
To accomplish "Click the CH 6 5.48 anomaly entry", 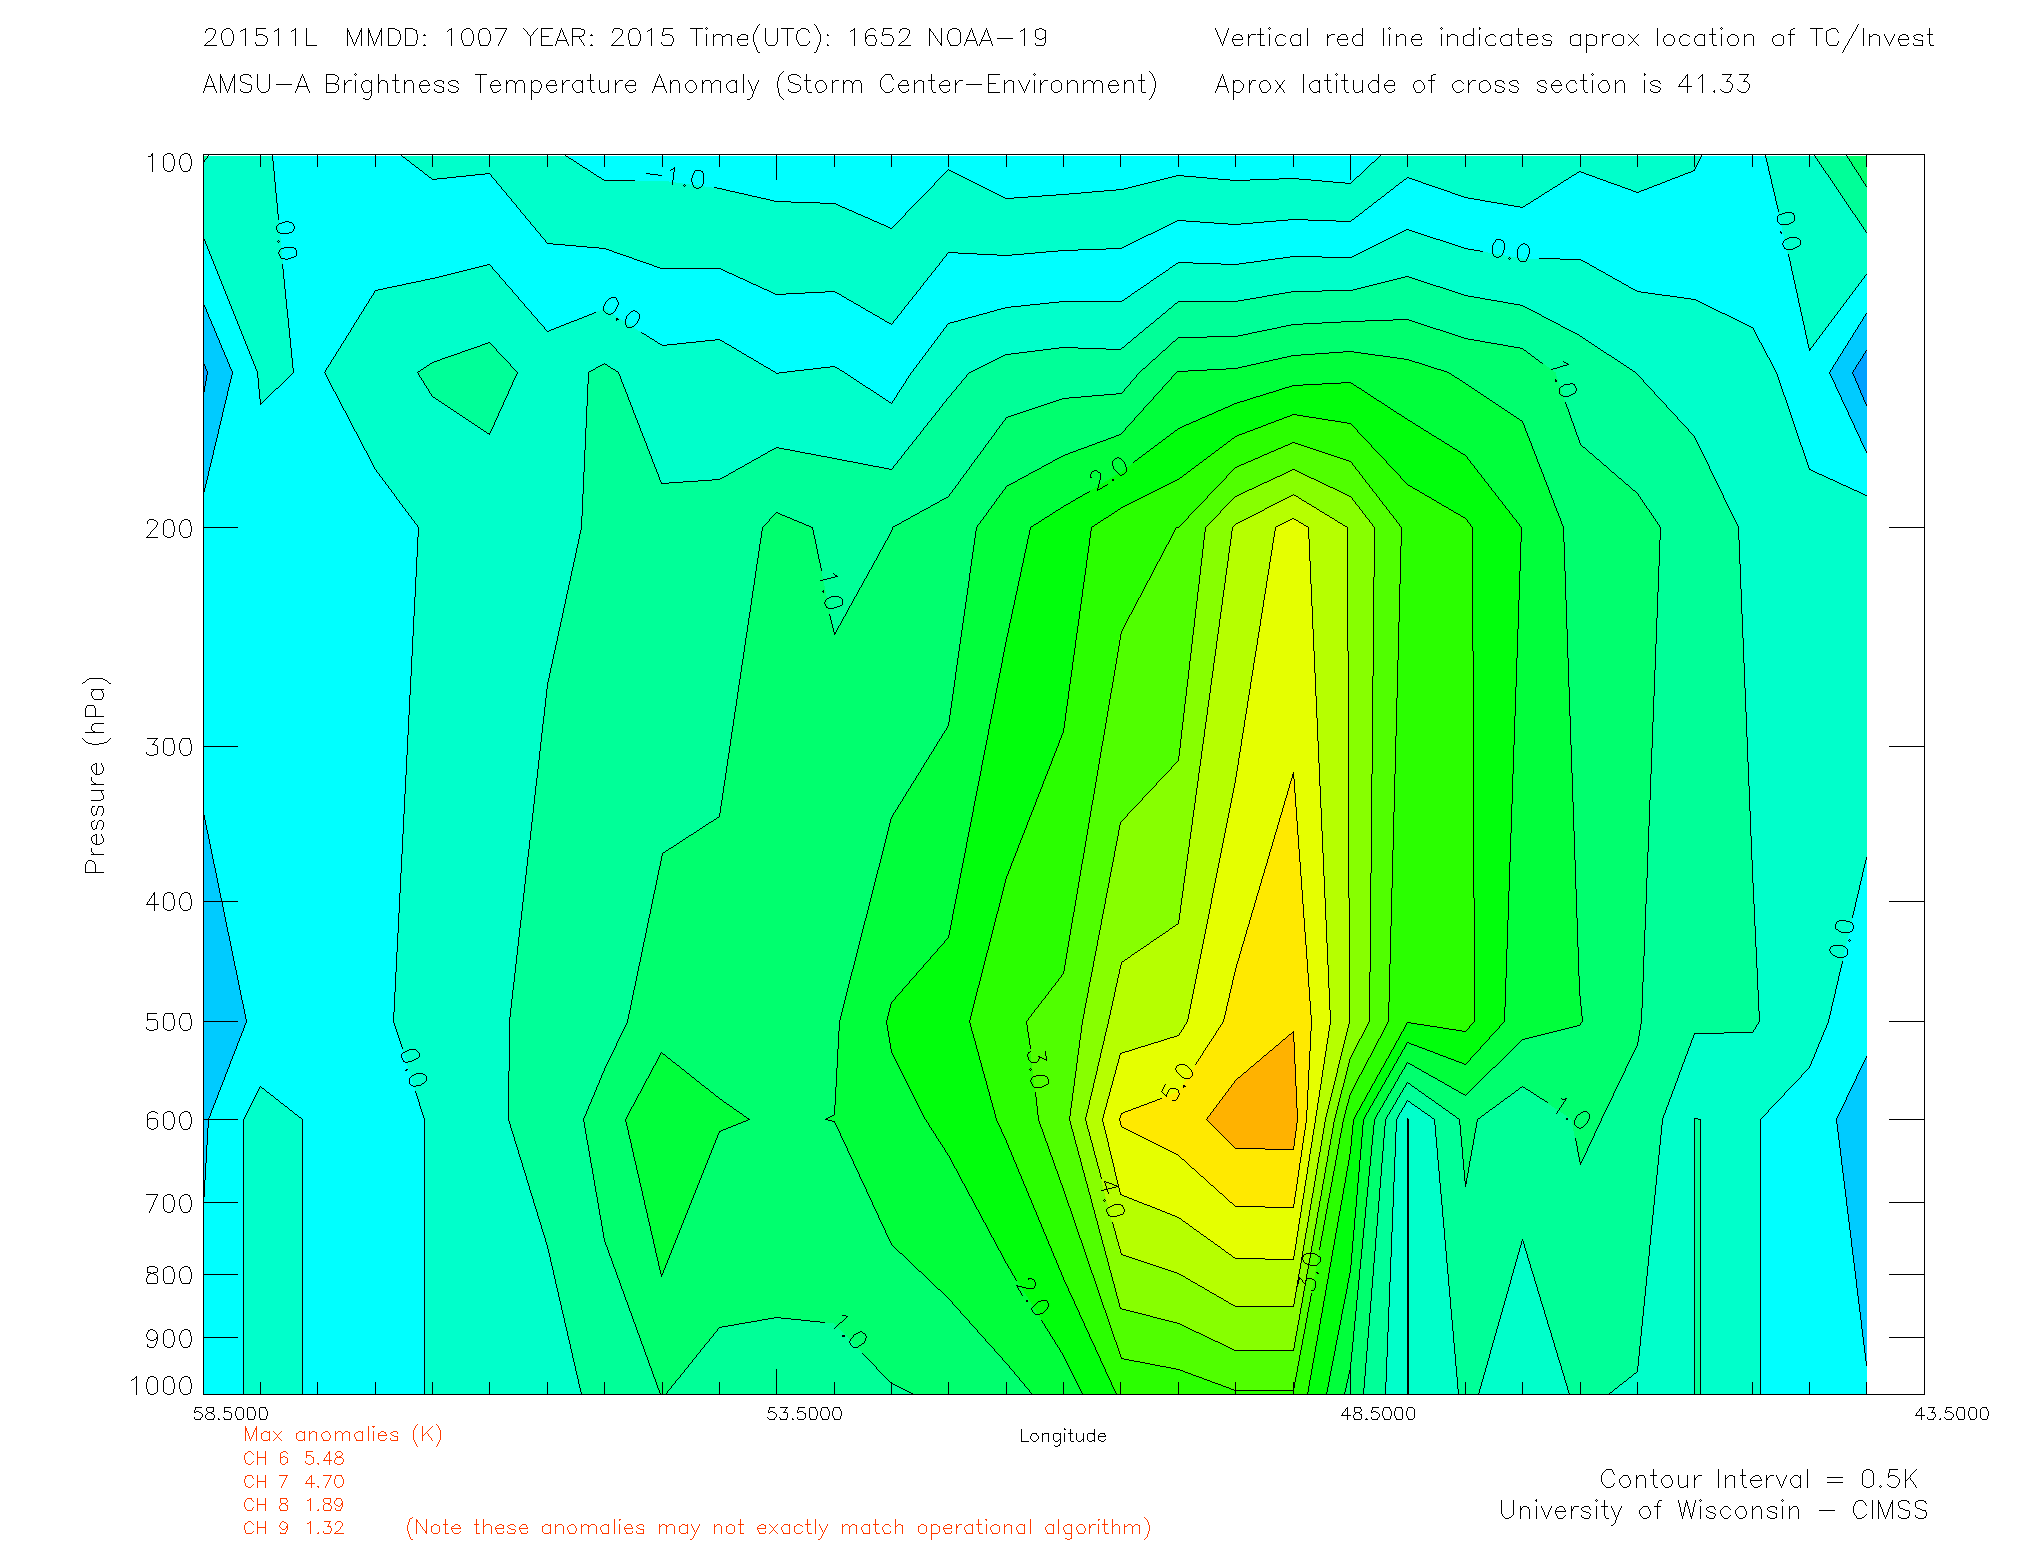I will click(293, 1458).
